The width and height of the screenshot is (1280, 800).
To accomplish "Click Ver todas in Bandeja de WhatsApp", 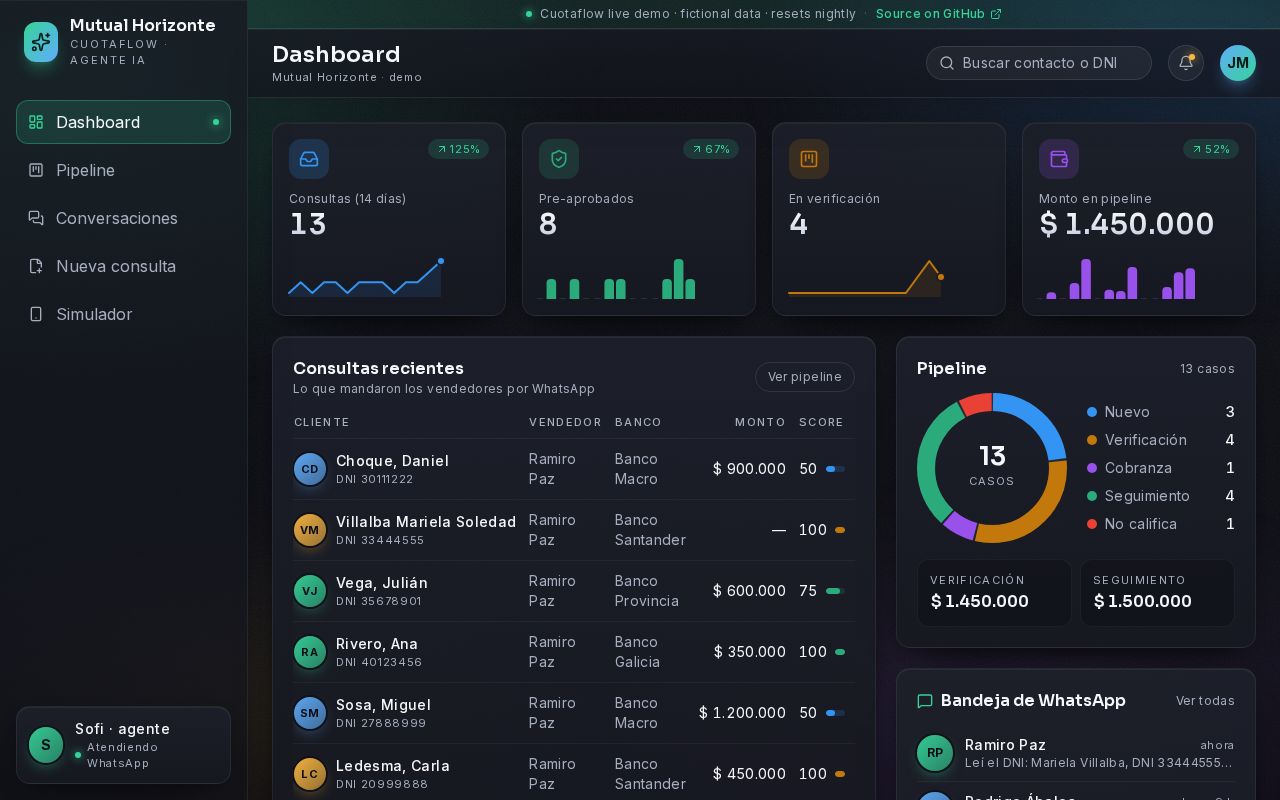I will [1205, 701].
